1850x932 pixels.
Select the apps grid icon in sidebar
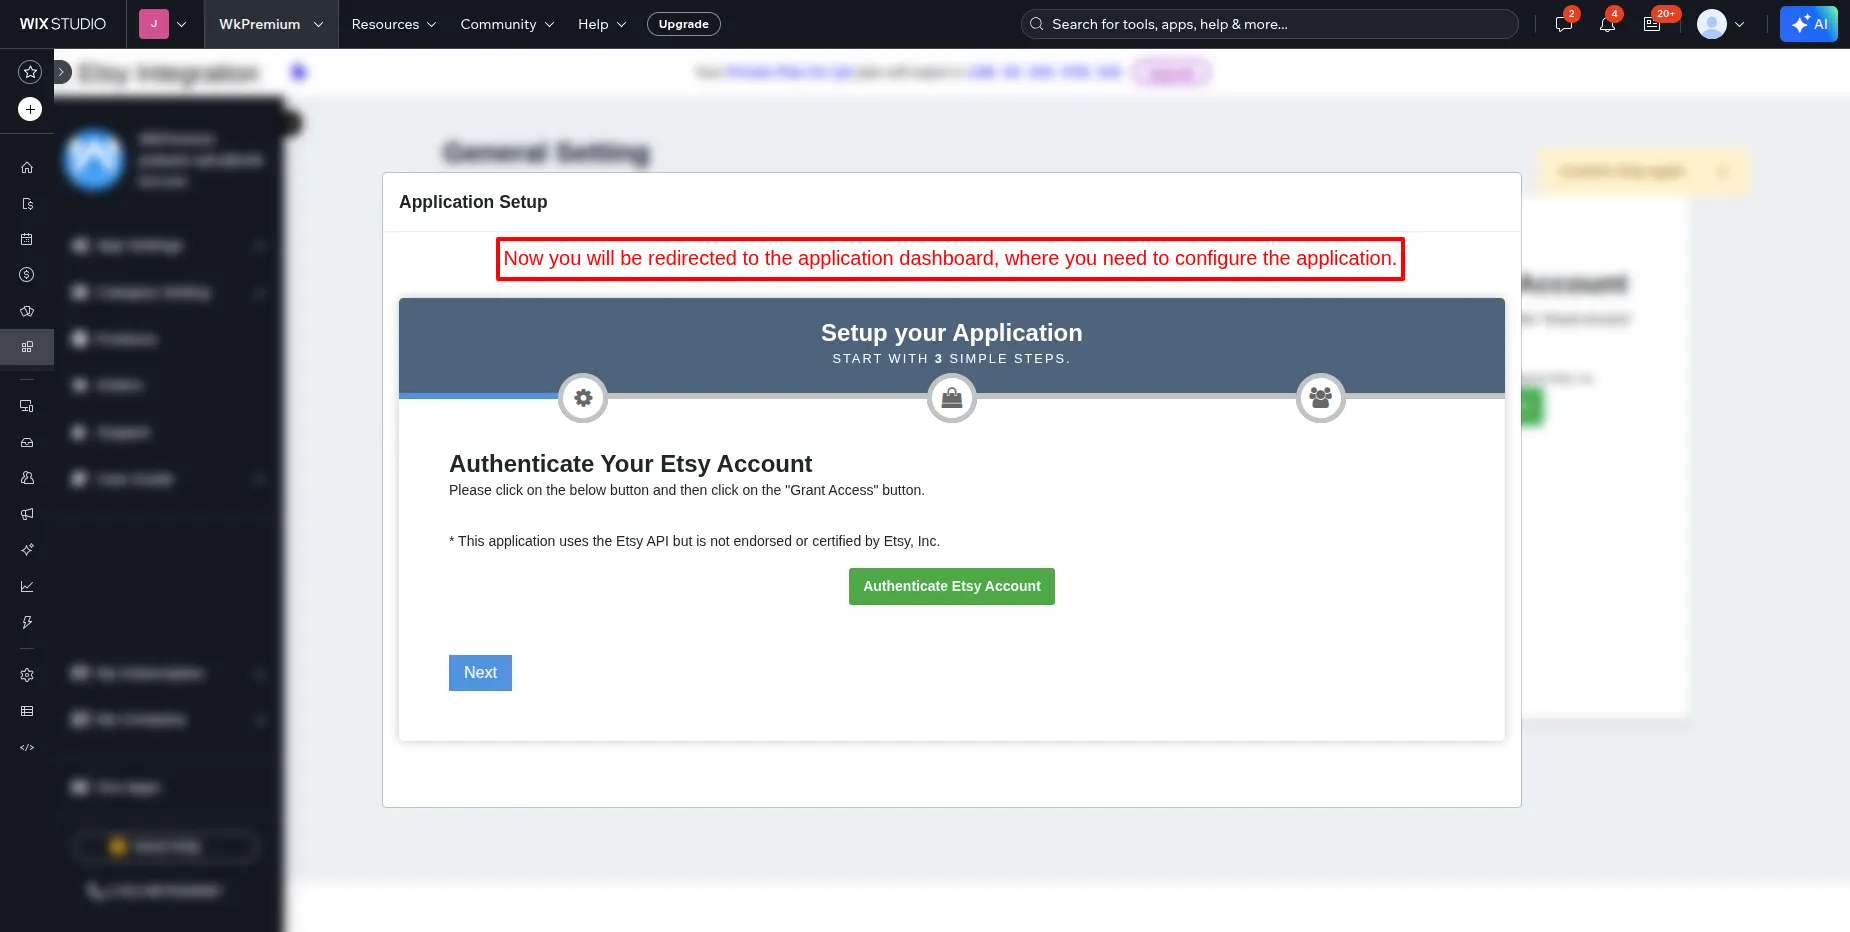click(27, 347)
